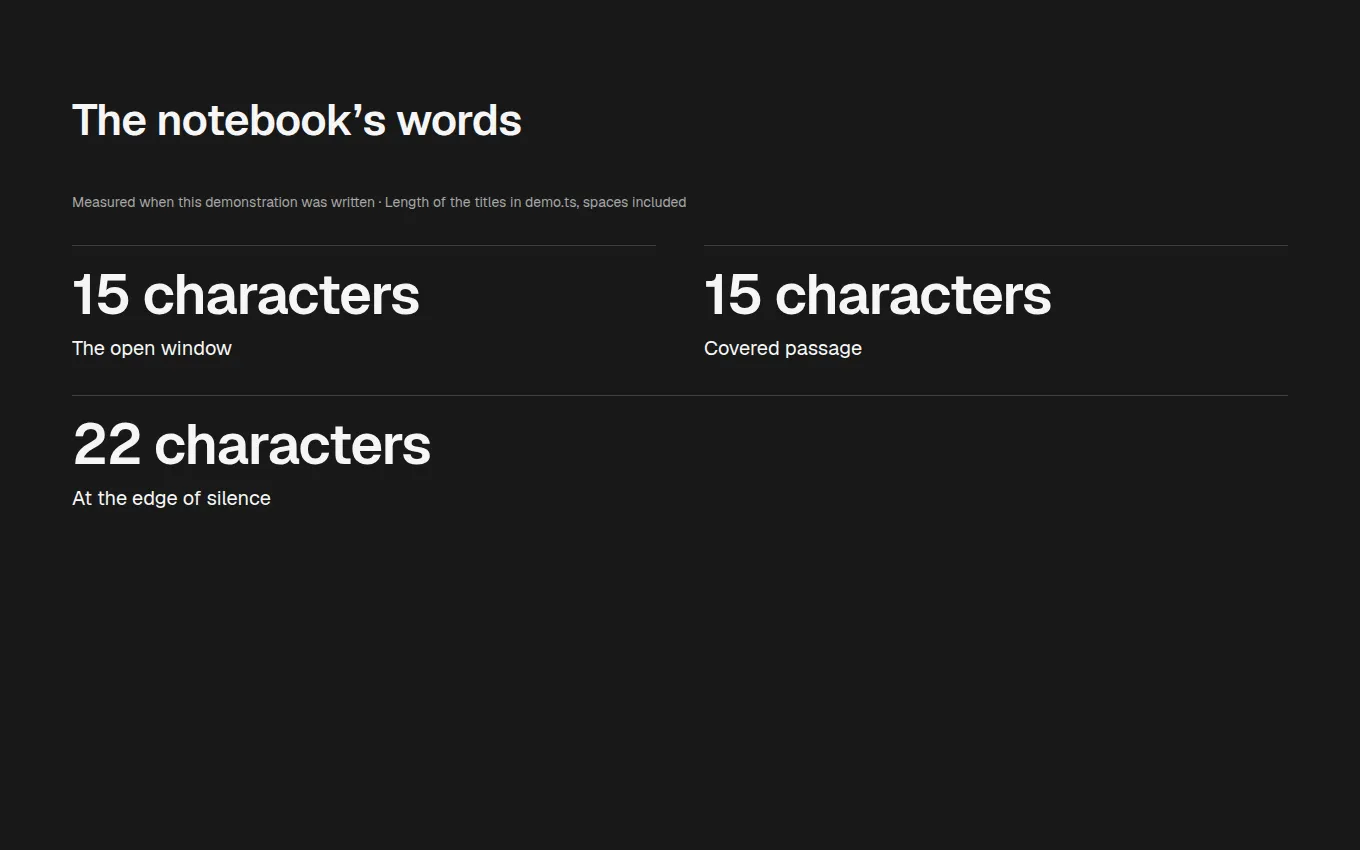Click "15 characters" above Covered passage
The height and width of the screenshot is (850, 1360).
point(878,295)
